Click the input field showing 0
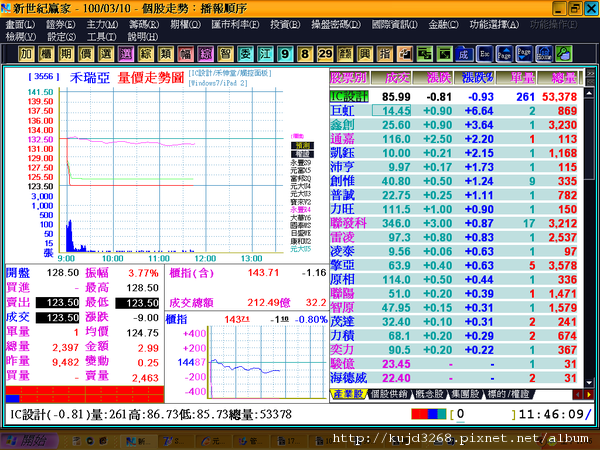This screenshot has height=450, width=600. [x=484, y=414]
